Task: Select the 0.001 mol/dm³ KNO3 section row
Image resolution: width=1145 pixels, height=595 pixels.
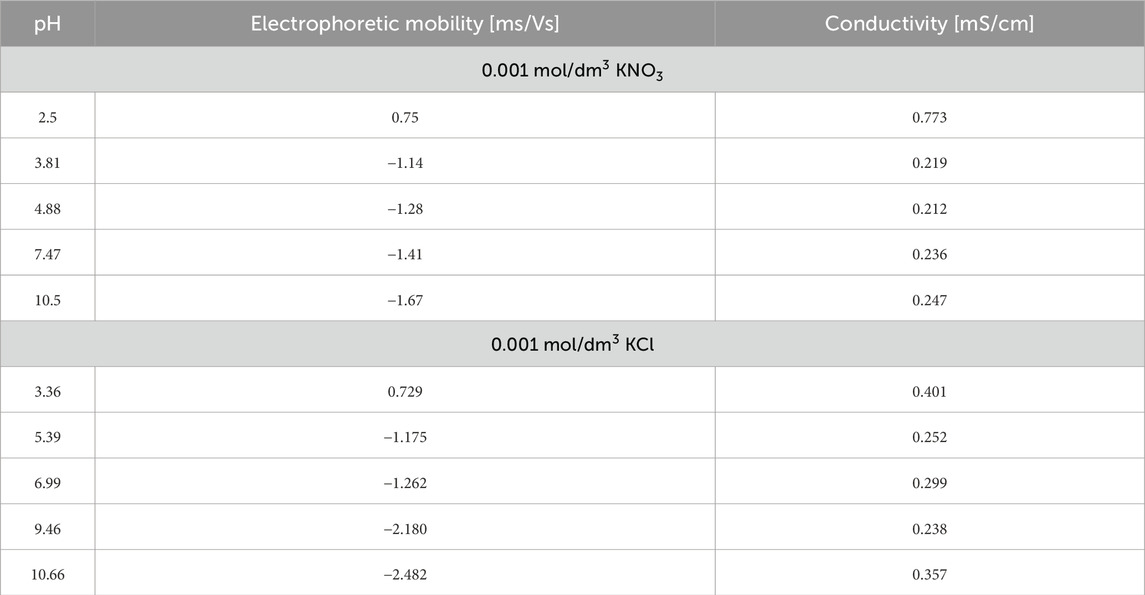Action: pyautogui.click(x=572, y=71)
